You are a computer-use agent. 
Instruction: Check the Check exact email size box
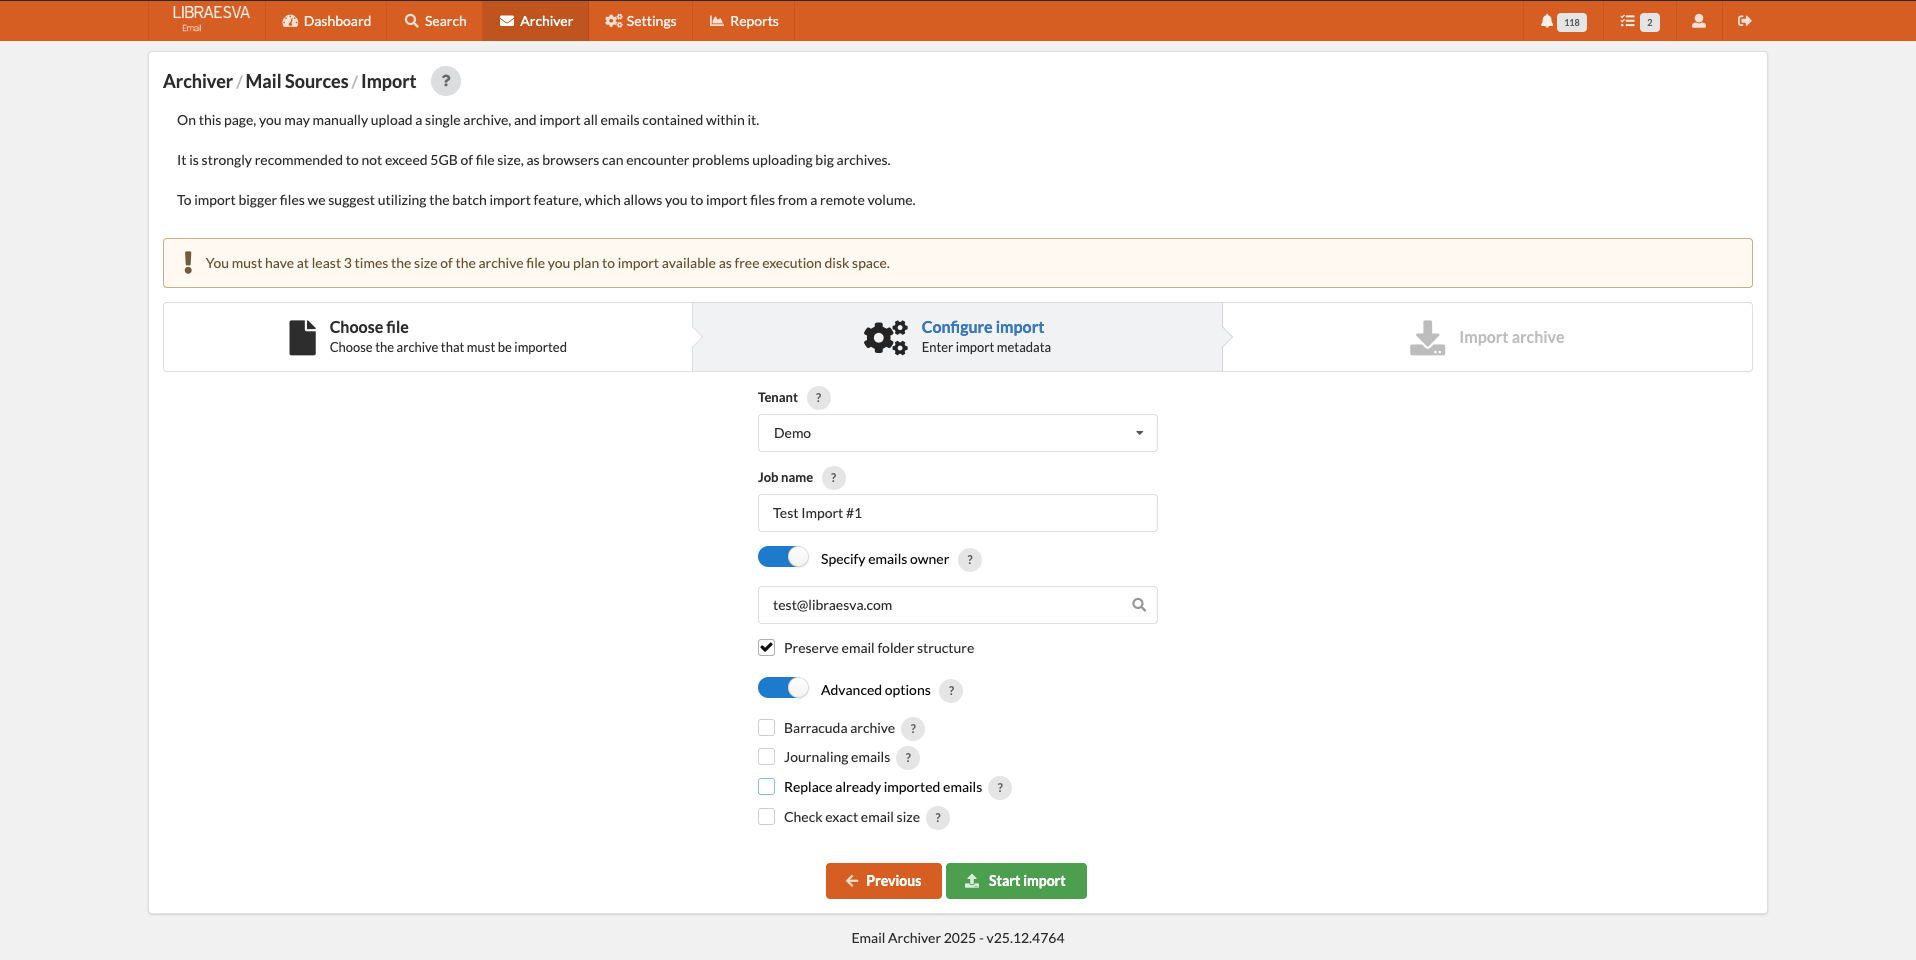tap(766, 817)
